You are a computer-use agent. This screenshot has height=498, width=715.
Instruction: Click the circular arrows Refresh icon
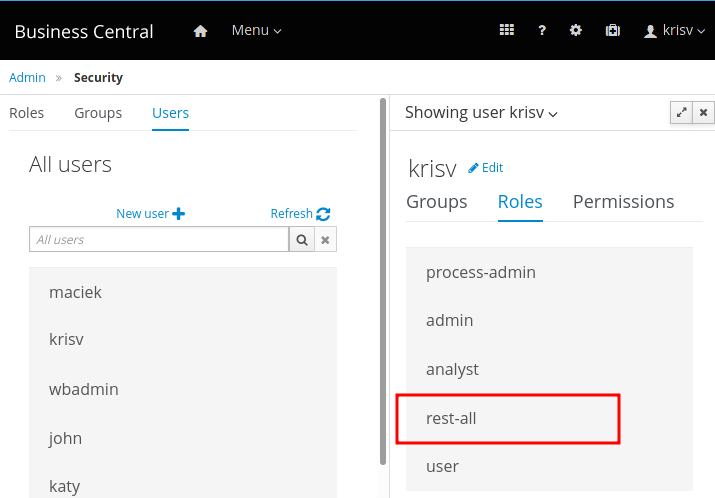[323, 214]
